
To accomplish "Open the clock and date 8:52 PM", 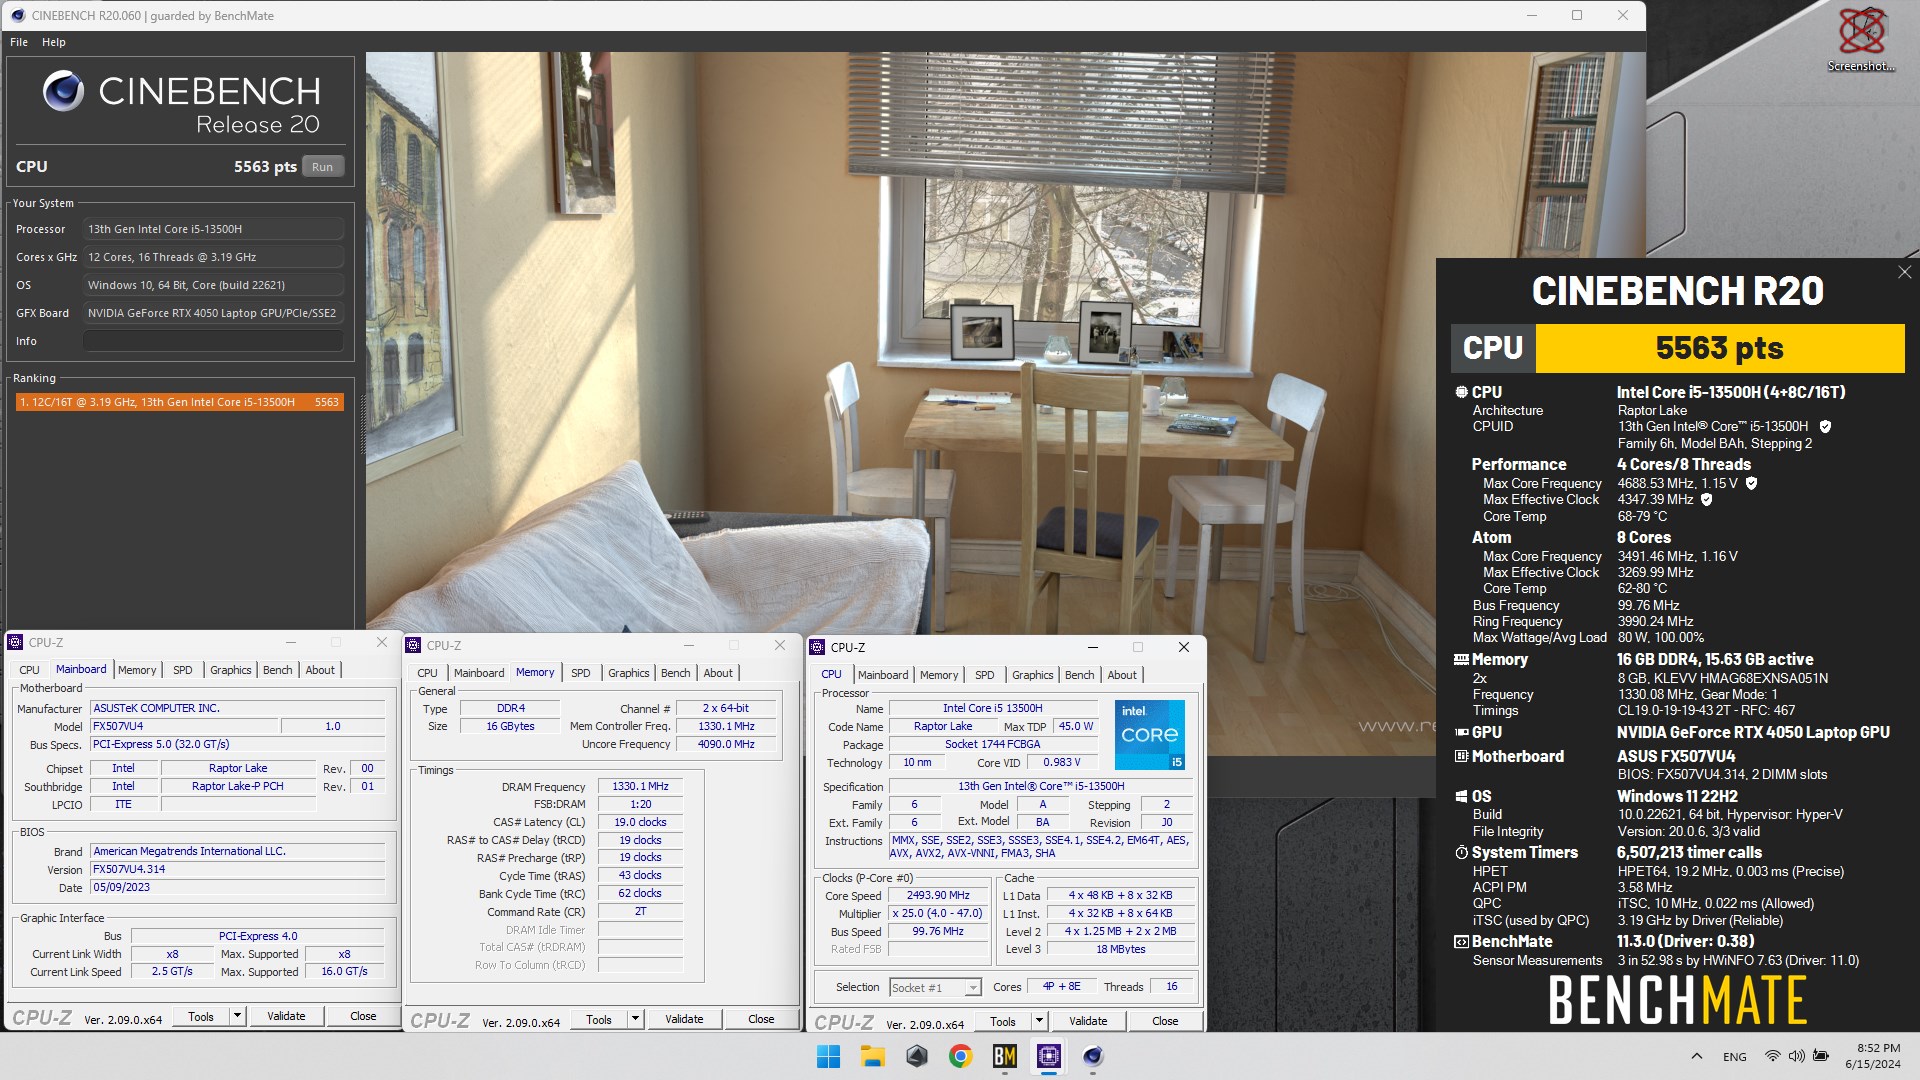I will tap(1872, 1056).
